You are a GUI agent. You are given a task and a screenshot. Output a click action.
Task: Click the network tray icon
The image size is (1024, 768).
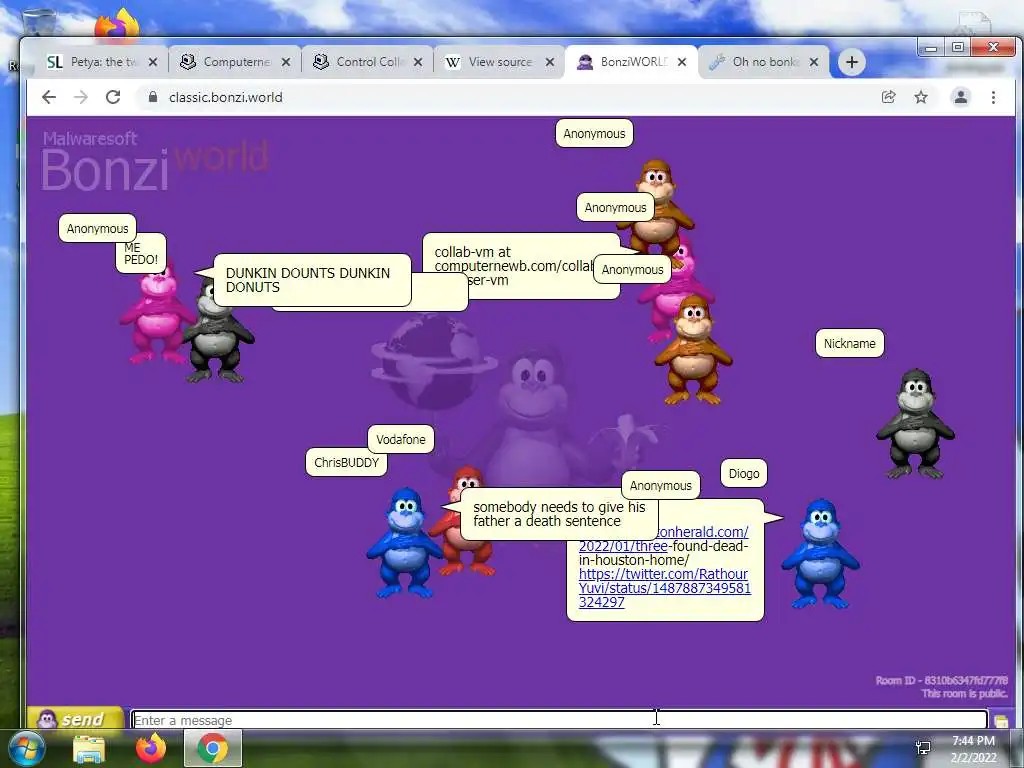923,749
